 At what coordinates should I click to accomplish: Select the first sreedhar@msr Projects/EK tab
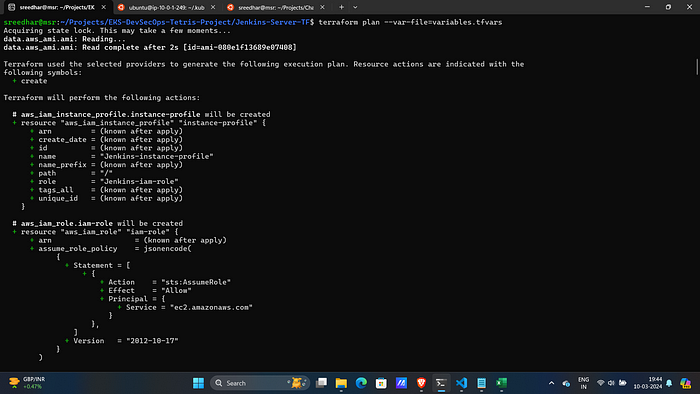click(x=57, y=7)
